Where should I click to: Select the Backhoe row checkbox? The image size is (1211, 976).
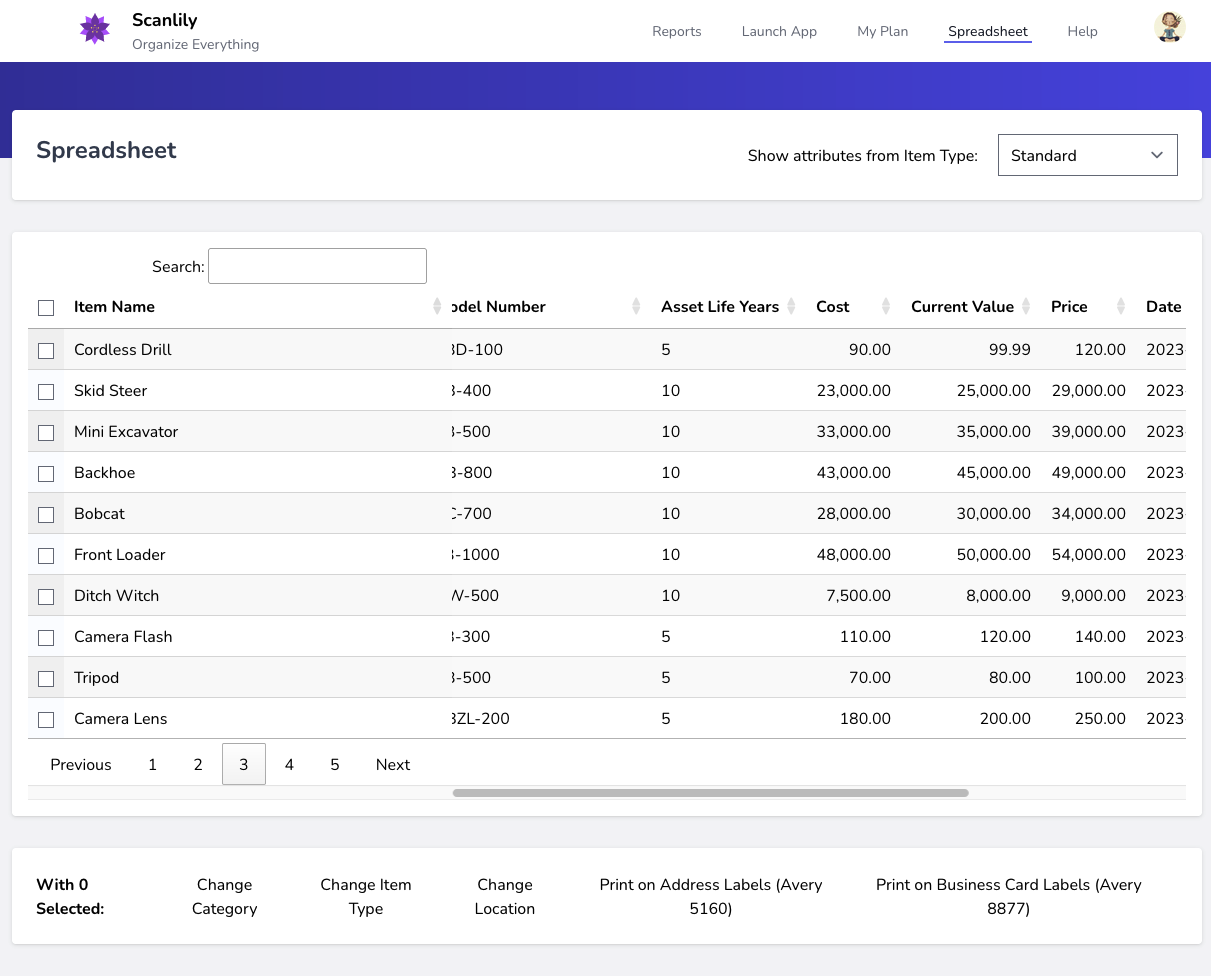point(46,474)
